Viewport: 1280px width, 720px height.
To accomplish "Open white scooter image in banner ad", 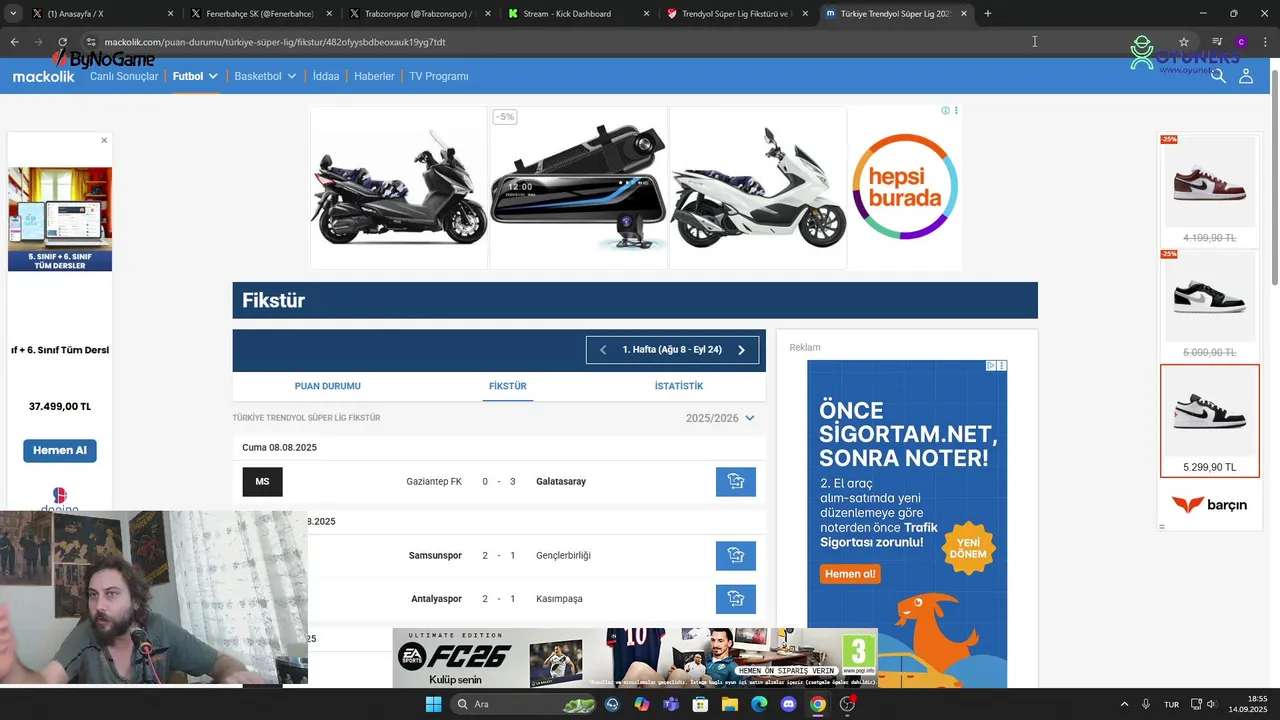I will 757,188.
